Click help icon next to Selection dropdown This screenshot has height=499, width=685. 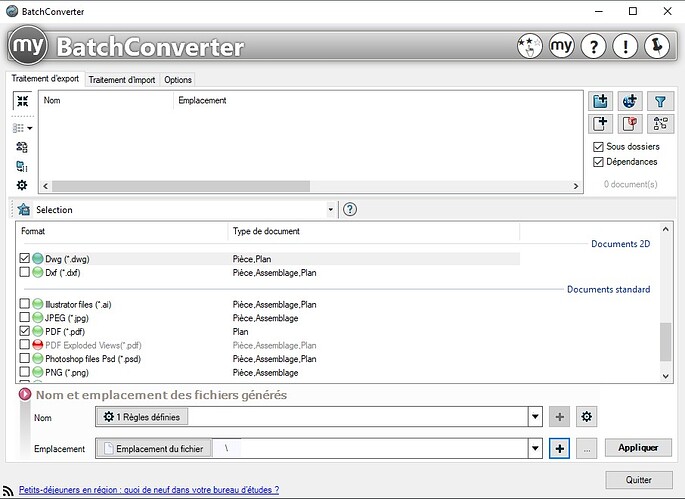[x=350, y=210]
